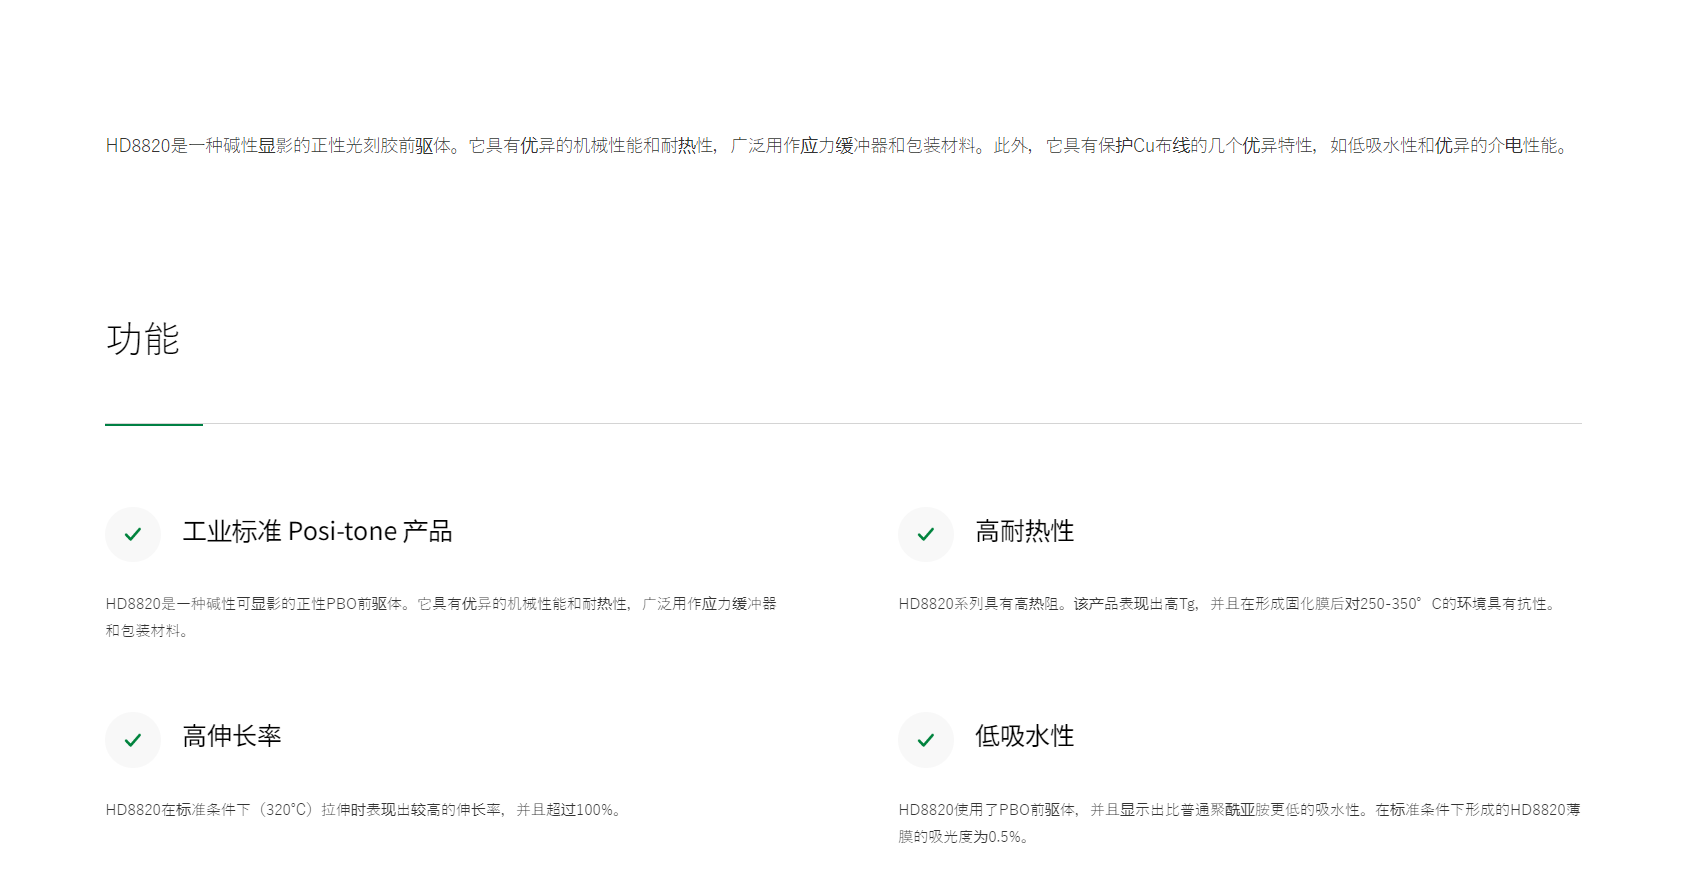Click the gray divider line under 功能

[890, 424]
